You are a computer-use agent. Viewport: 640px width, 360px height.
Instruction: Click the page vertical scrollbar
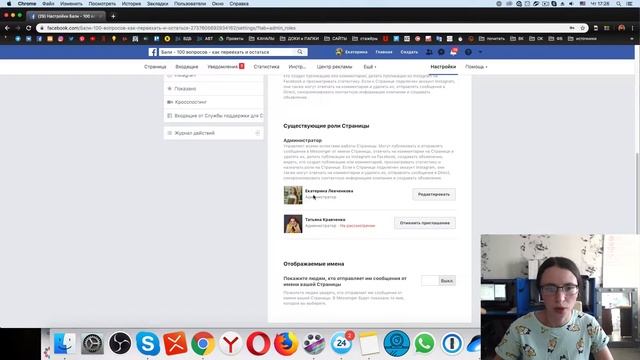click(638, 192)
